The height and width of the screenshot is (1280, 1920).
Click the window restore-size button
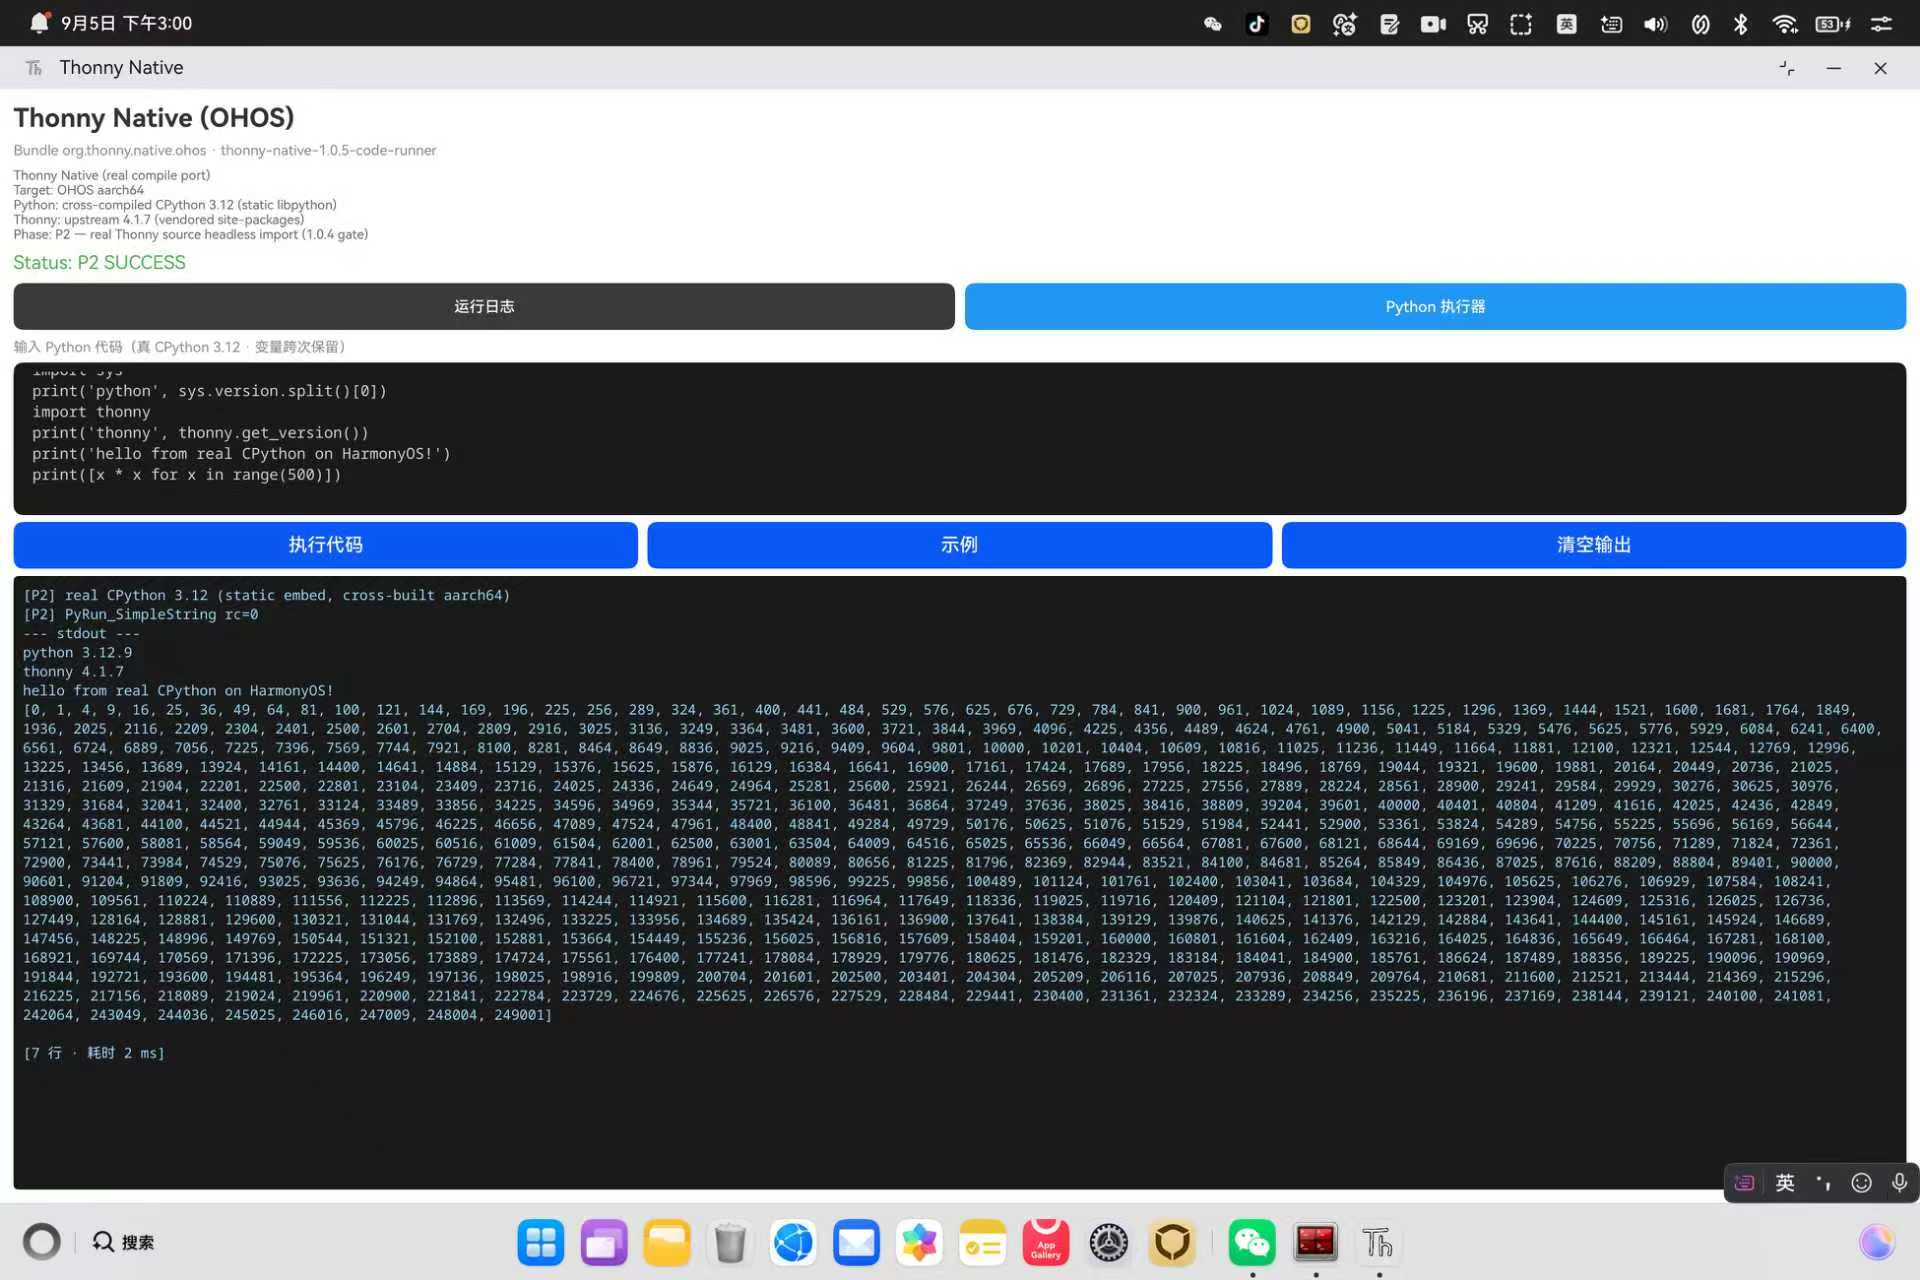pyautogui.click(x=1787, y=68)
